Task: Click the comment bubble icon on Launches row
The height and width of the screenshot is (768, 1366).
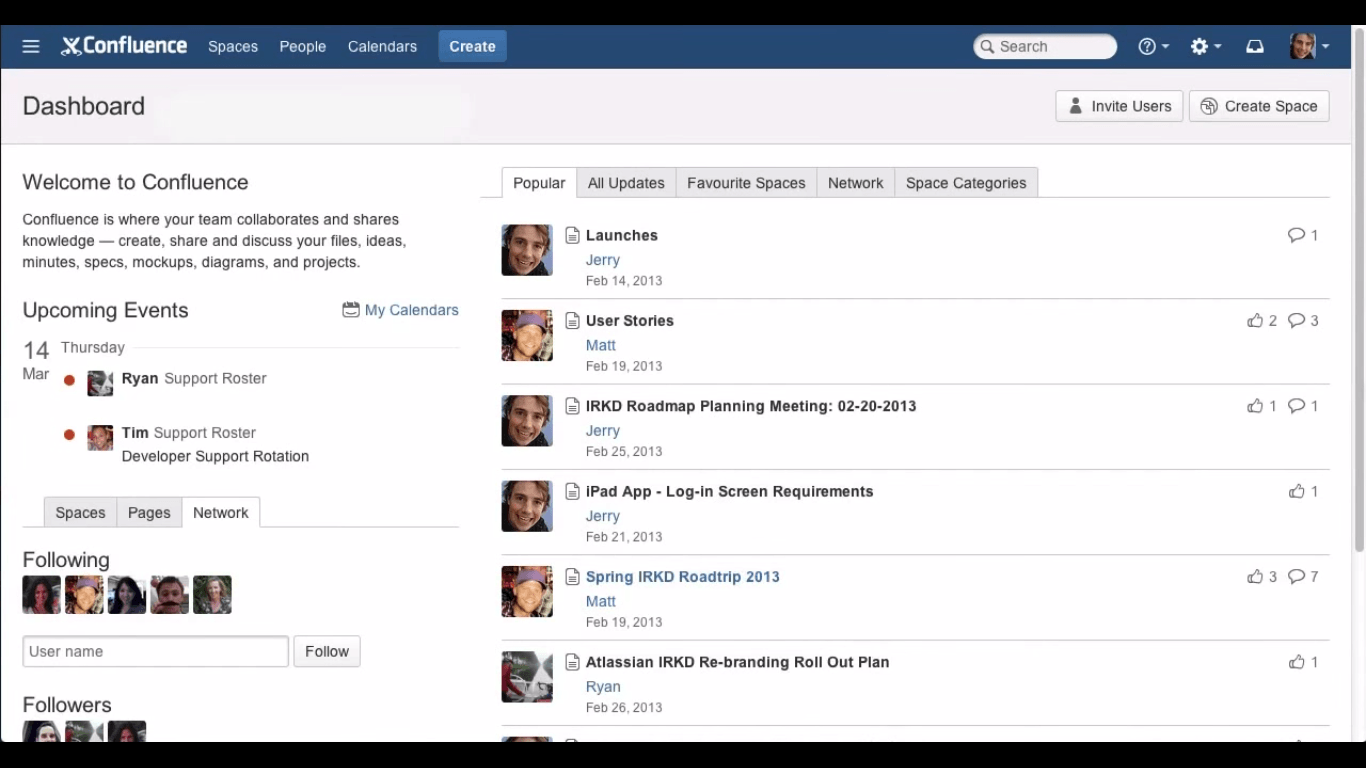Action: (1297, 235)
